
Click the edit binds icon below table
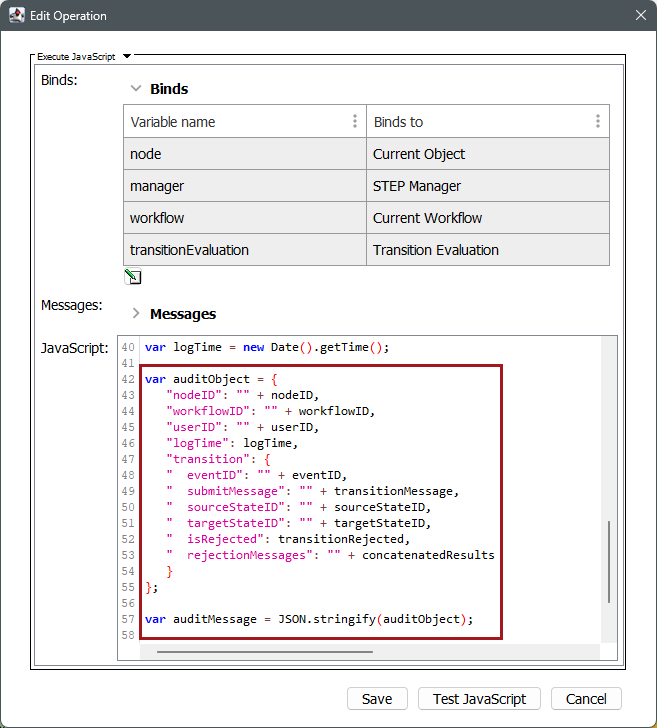click(133, 277)
